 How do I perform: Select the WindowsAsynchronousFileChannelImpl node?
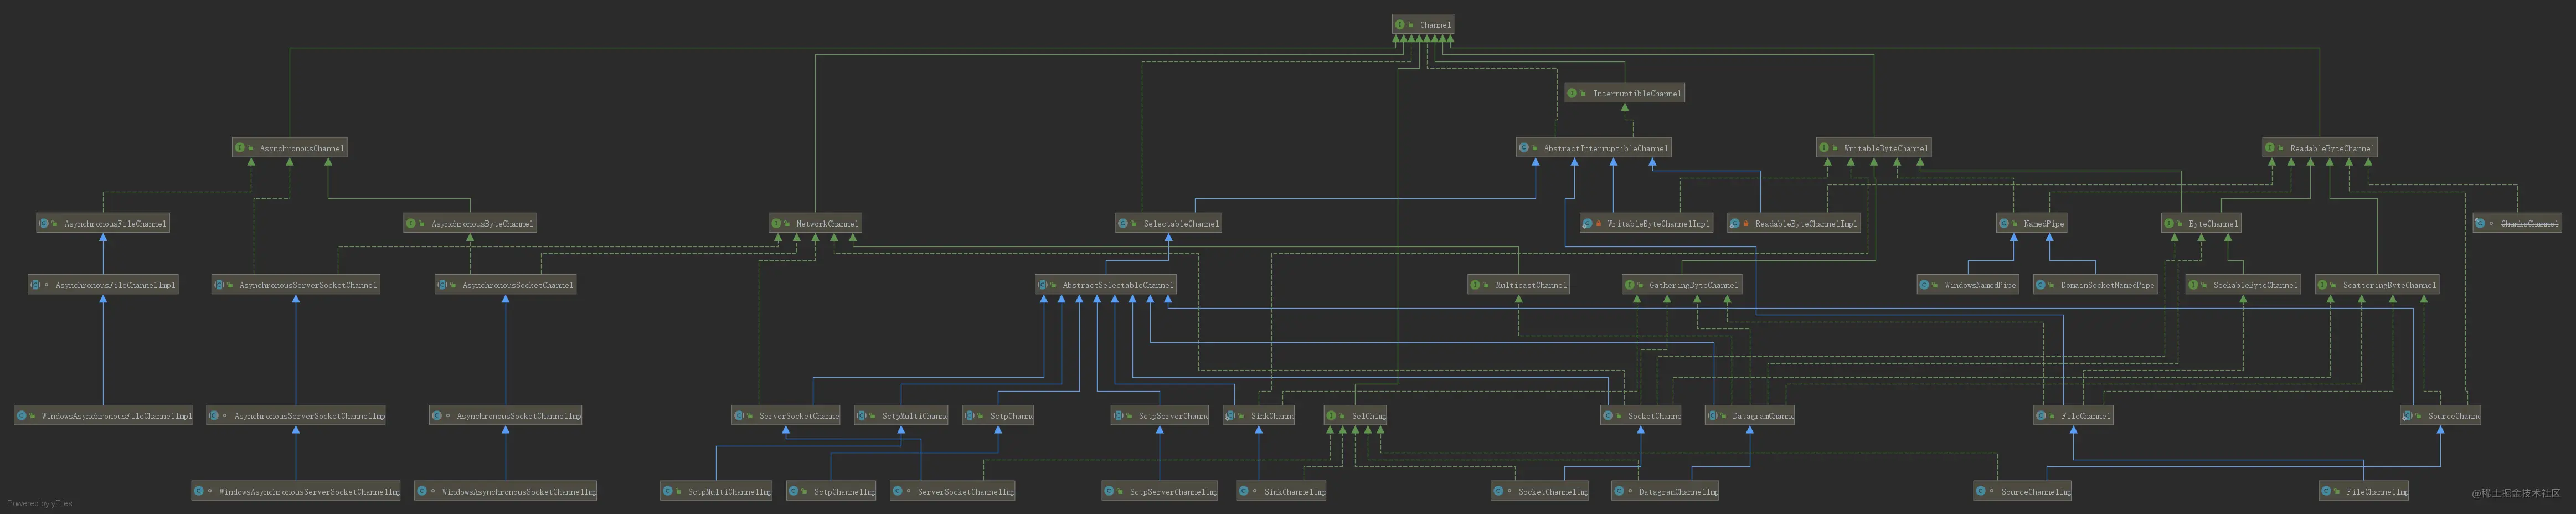(104, 415)
